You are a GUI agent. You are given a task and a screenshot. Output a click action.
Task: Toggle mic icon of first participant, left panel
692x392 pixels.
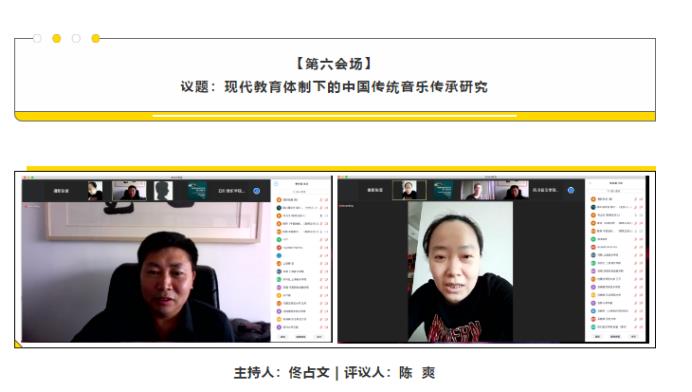[x=321, y=200]
